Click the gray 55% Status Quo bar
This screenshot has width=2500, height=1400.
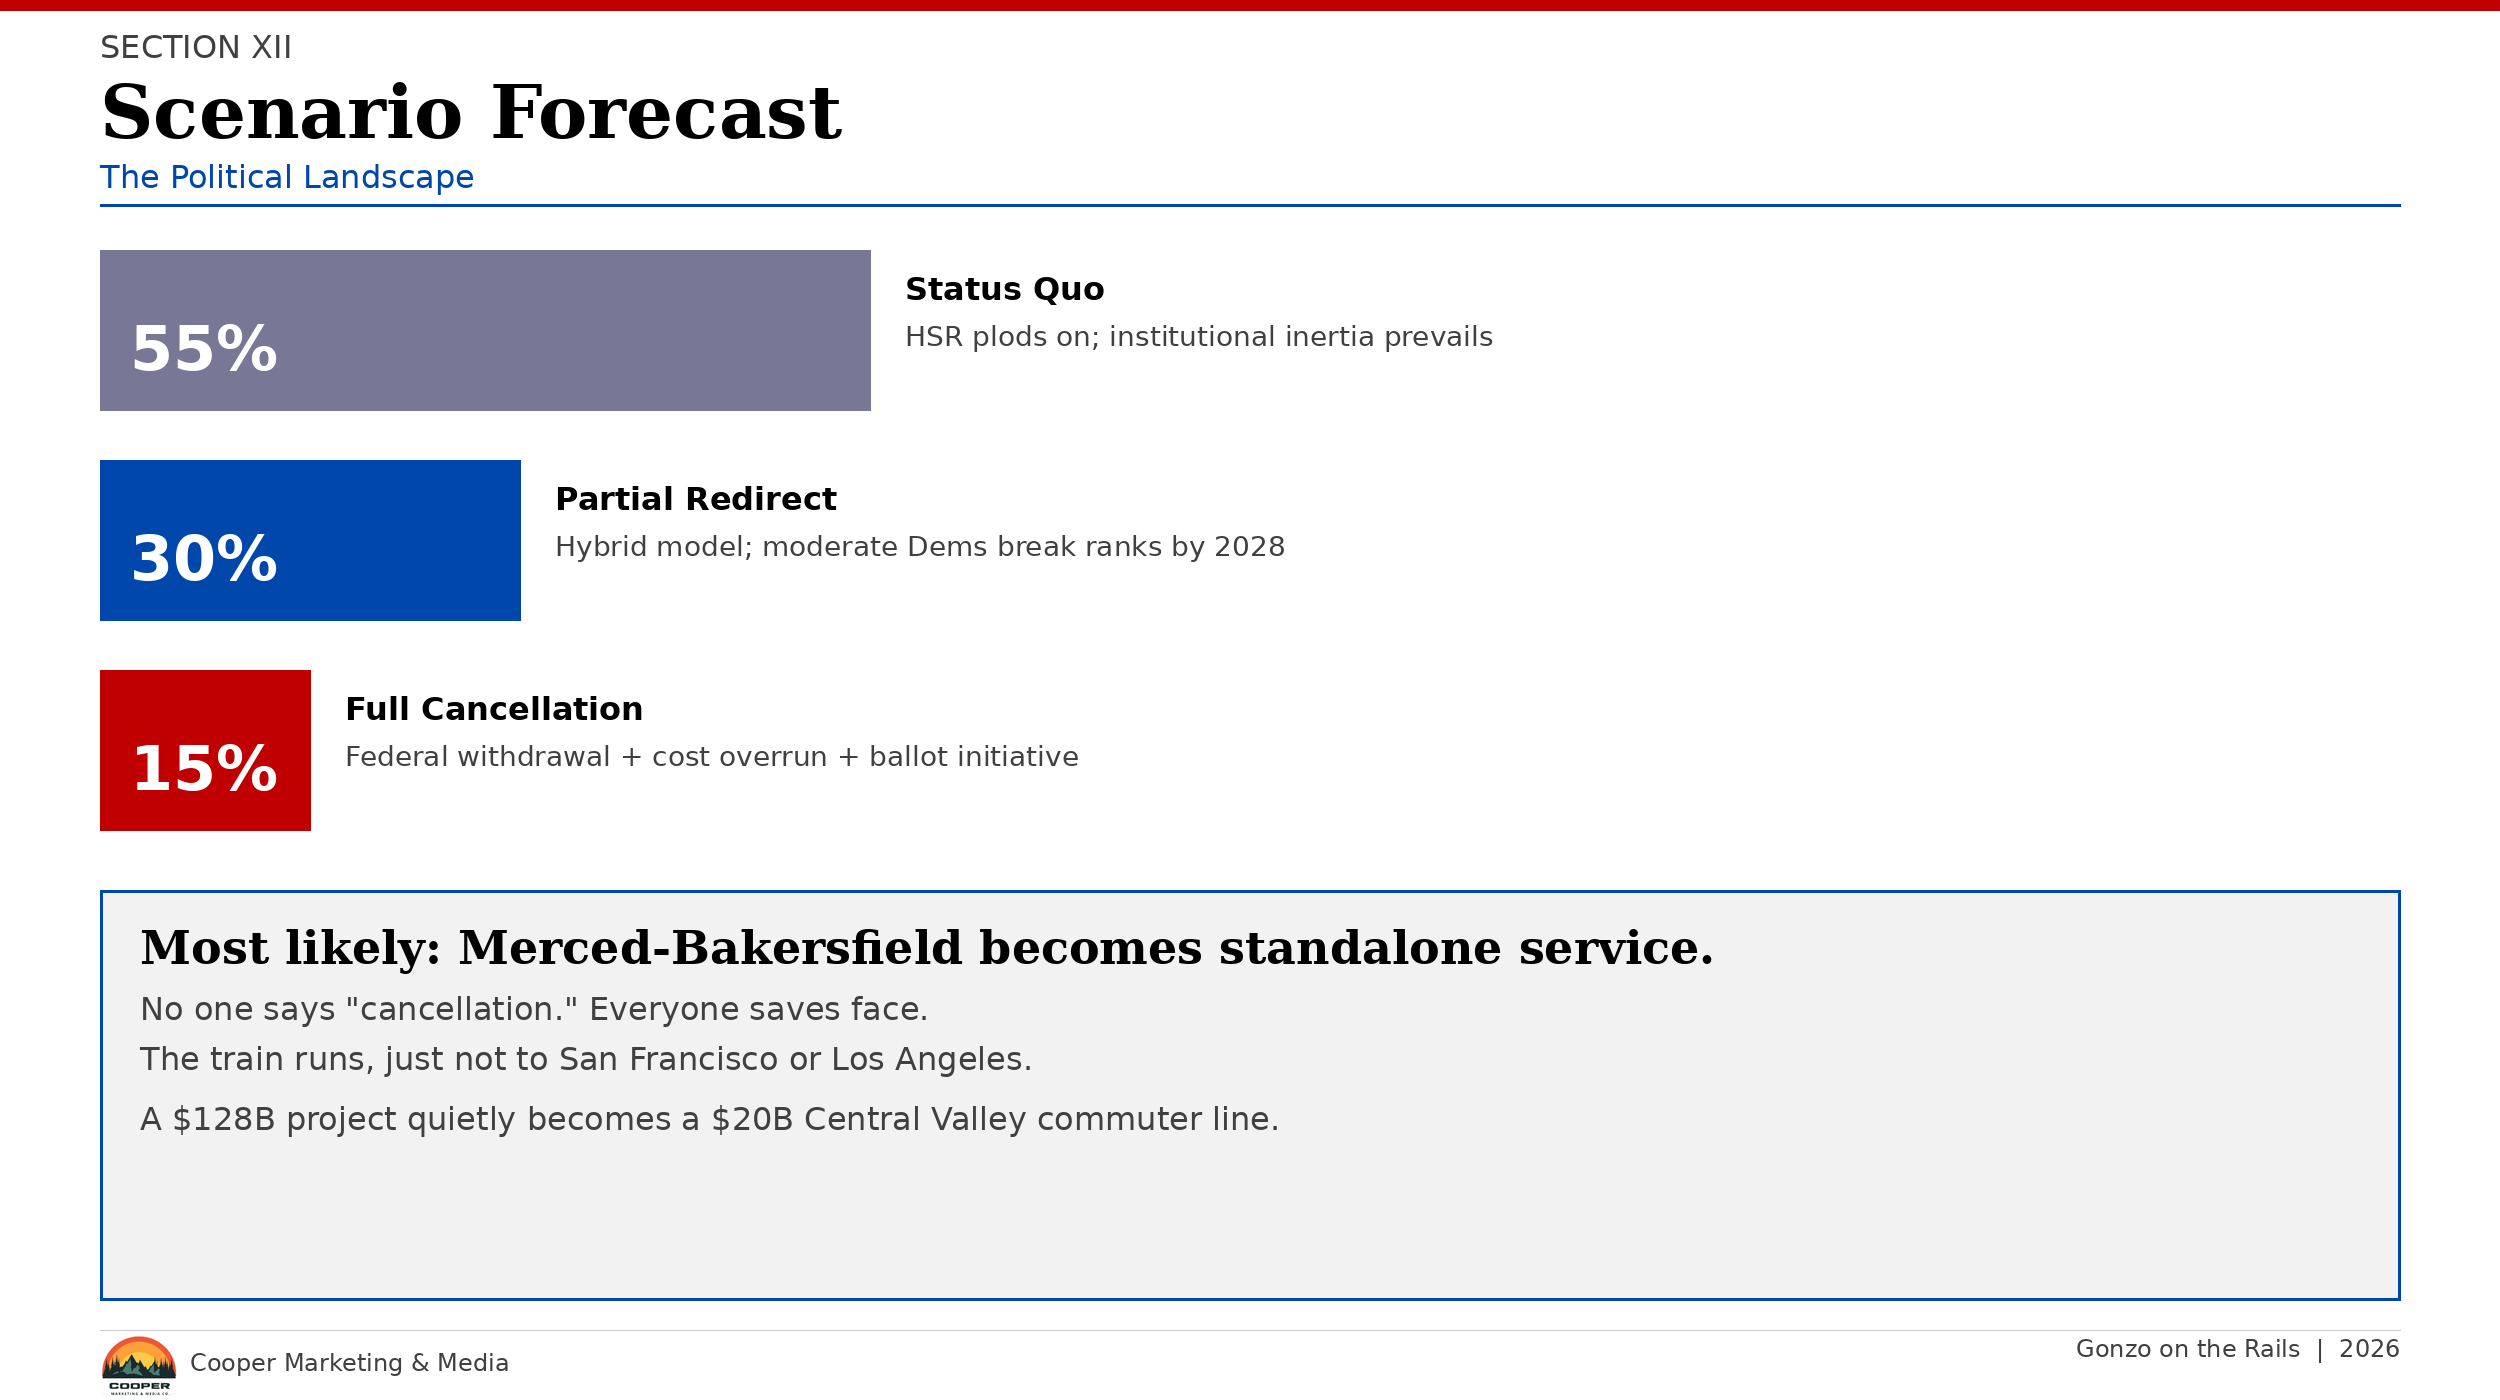[485, 330]
